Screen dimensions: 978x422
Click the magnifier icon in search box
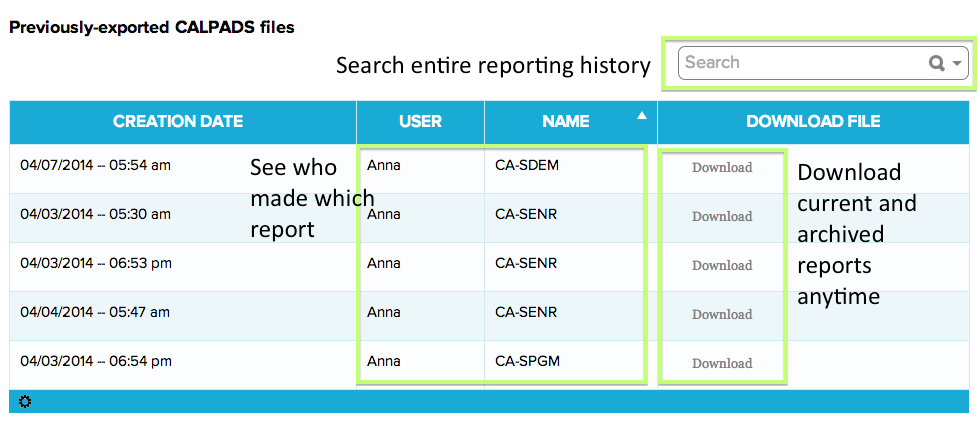937,63
